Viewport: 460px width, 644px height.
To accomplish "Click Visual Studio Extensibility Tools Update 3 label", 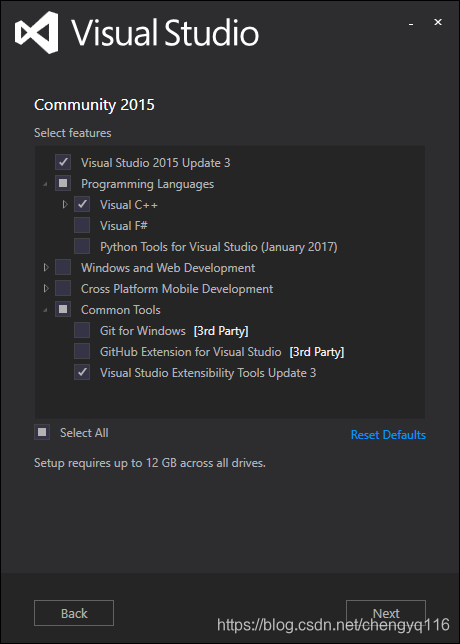I will click(208, 373).
